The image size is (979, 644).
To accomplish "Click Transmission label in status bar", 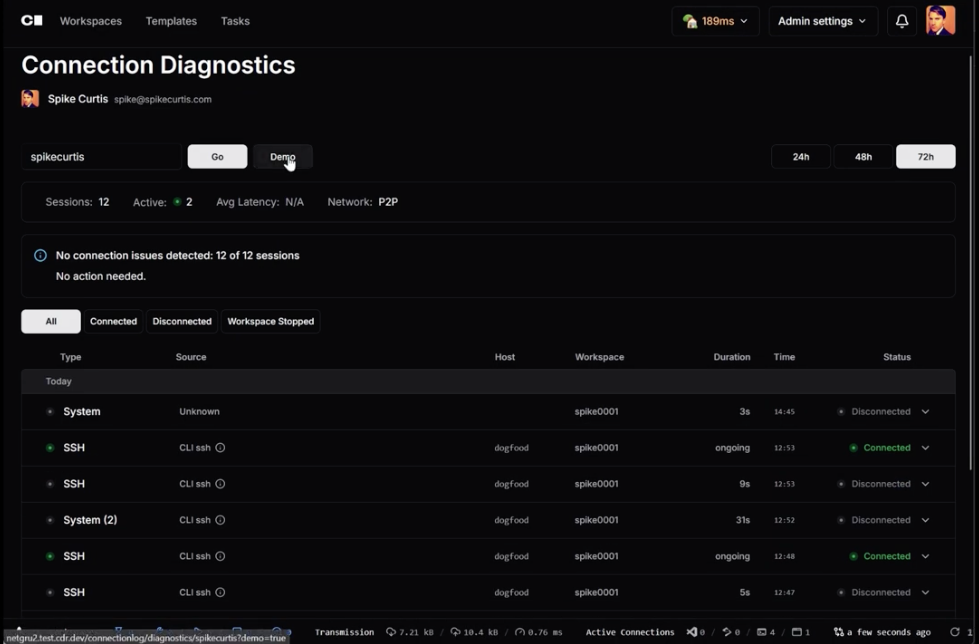I will [x=344, y=632].
